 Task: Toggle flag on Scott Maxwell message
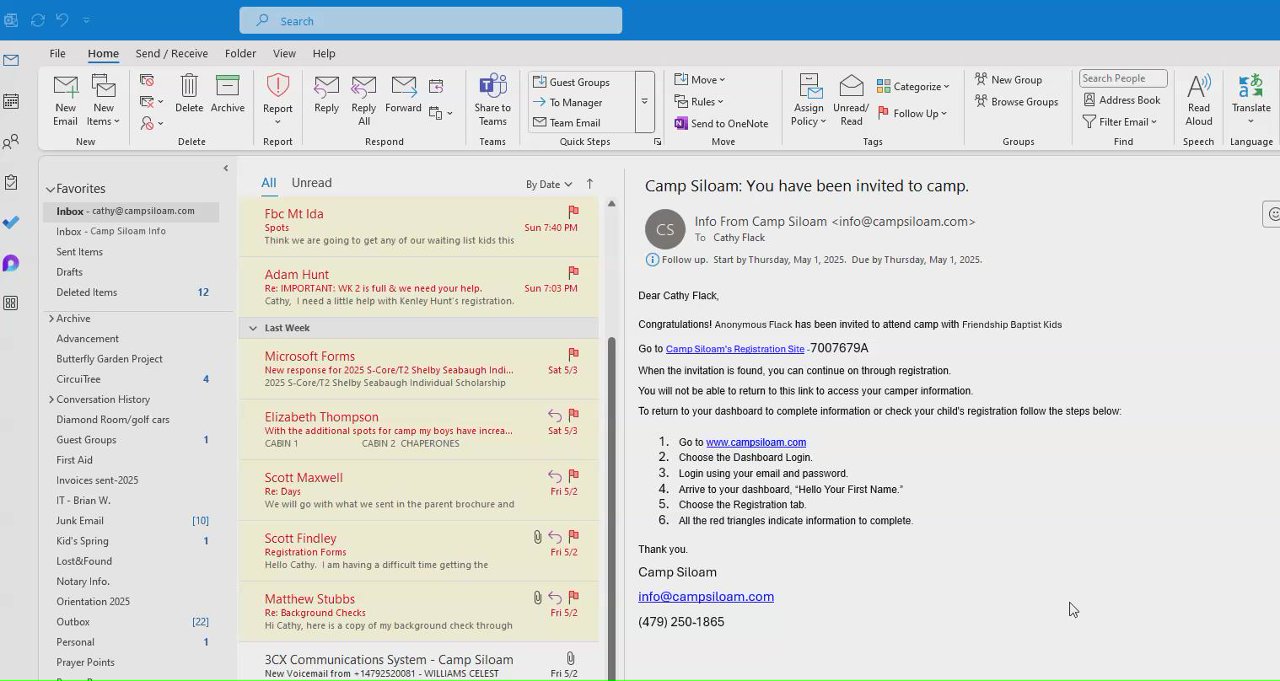(x=573, y=476)
